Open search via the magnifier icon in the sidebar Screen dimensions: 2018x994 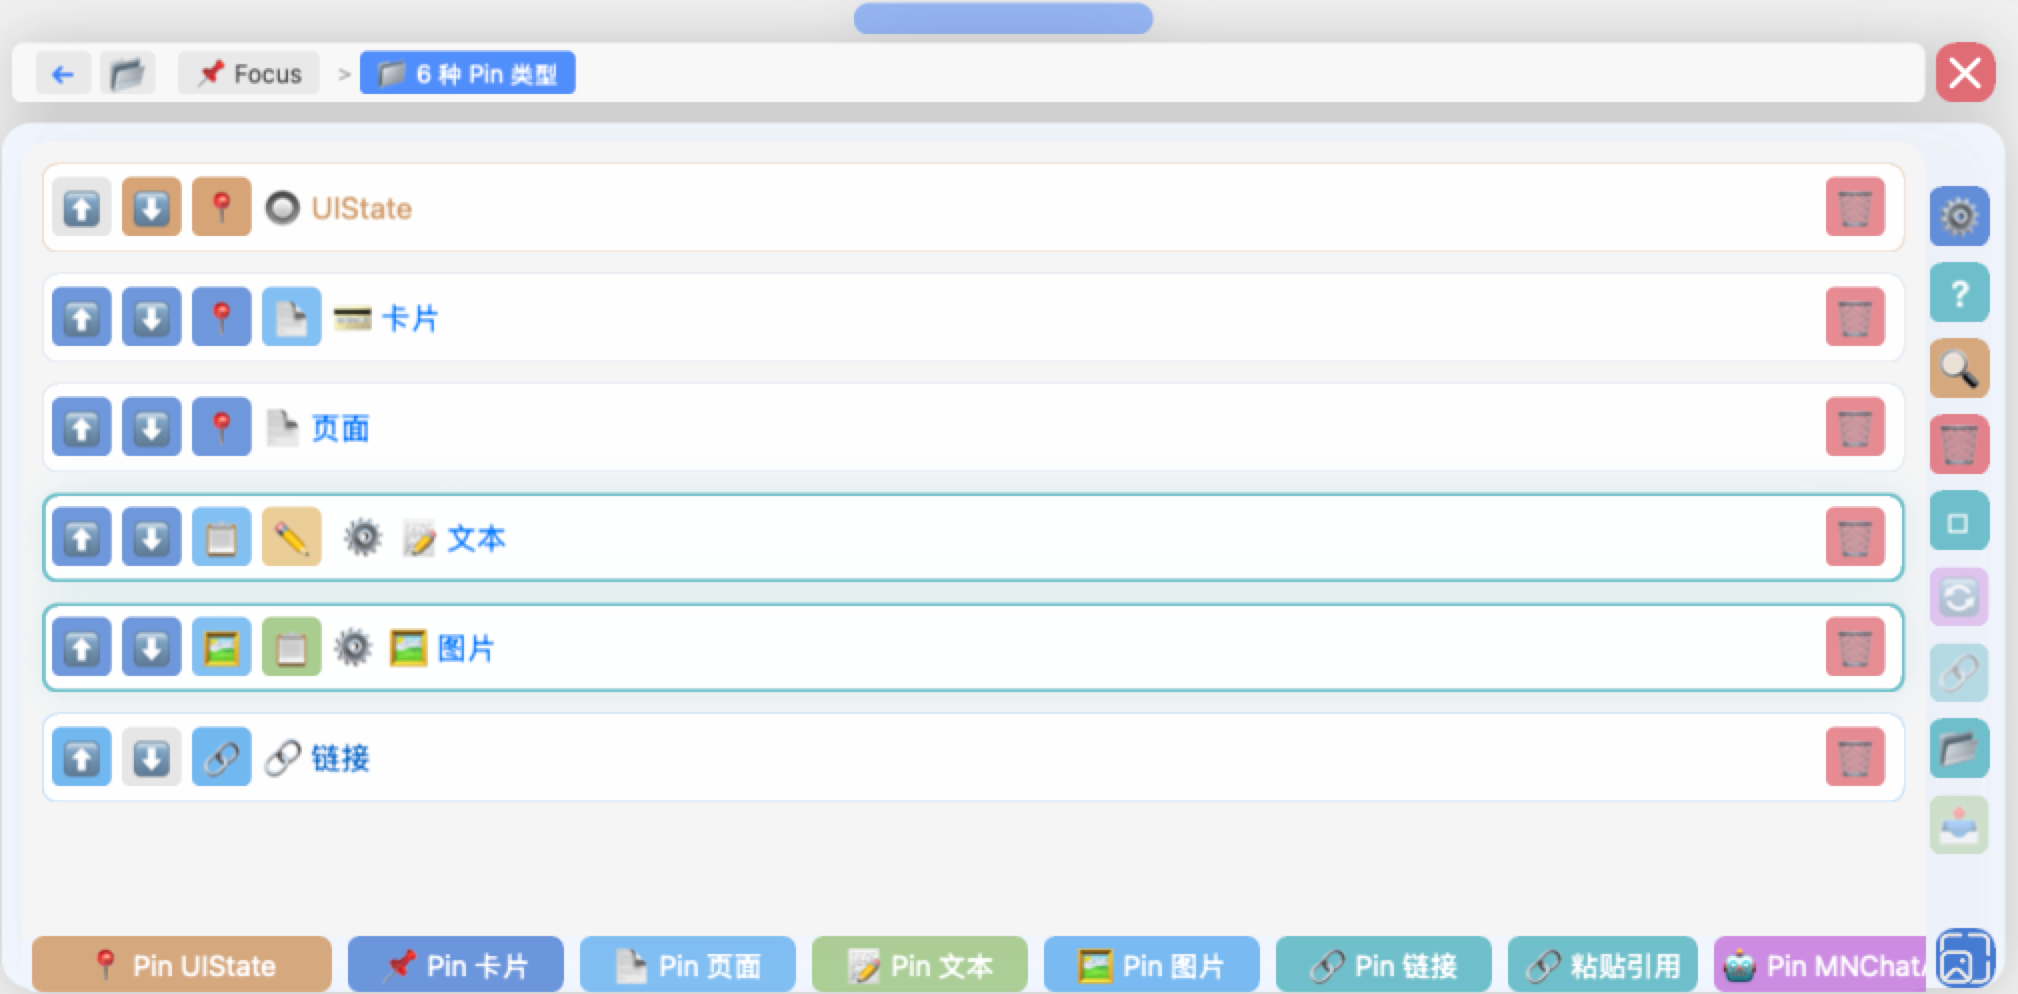1958,368
